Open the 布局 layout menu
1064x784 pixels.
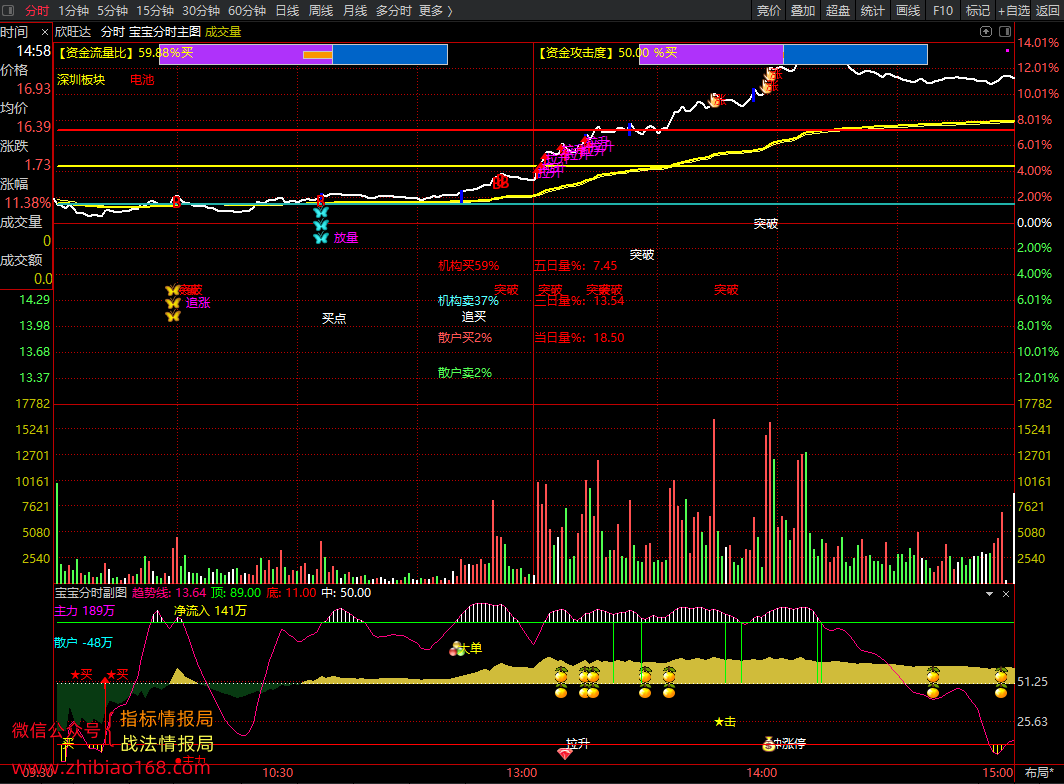(x=1039, y=772)
